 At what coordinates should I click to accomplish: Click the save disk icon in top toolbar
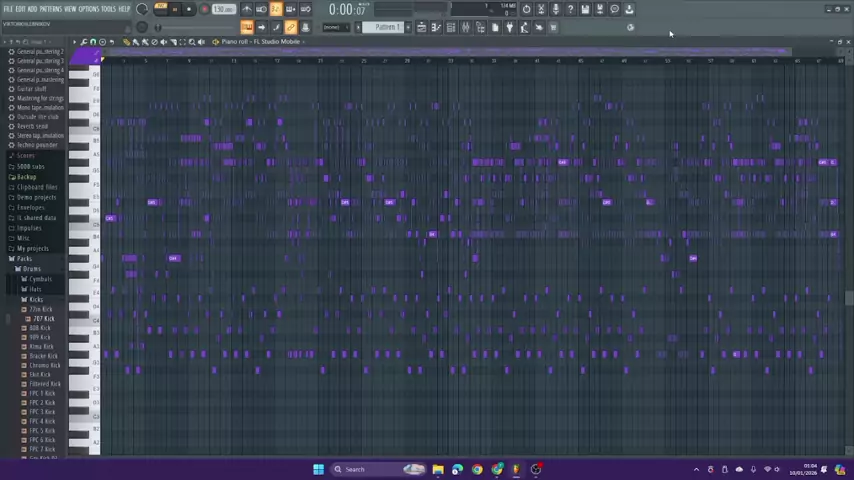[x=585, y=10]
